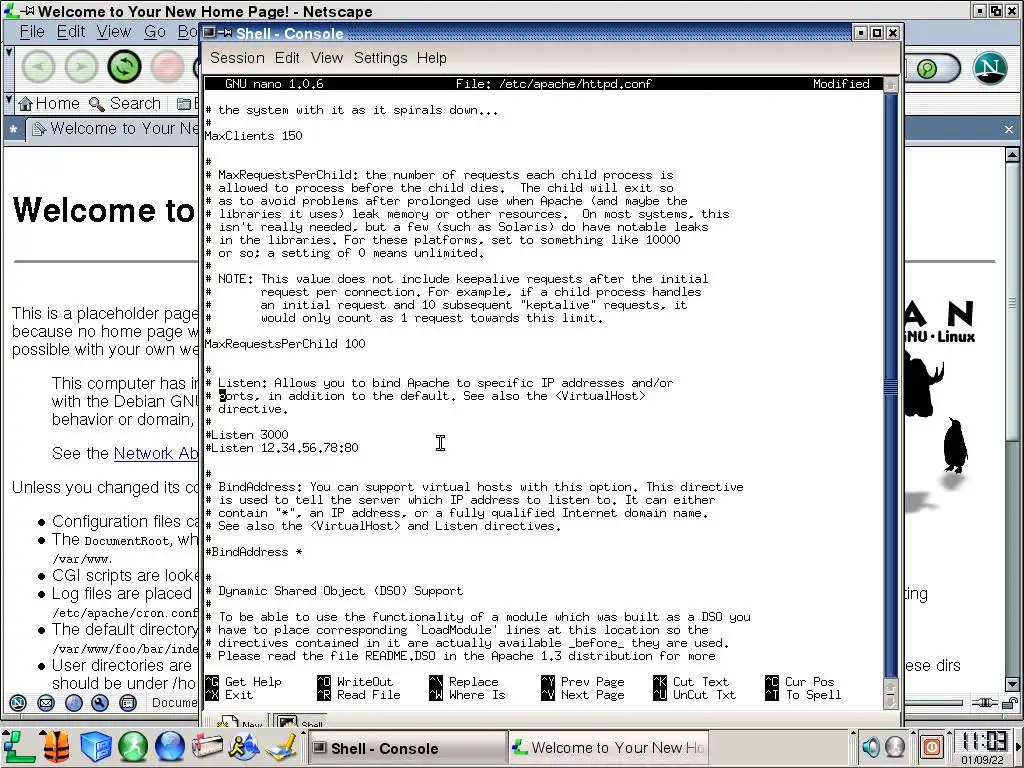Click Netscape's red Stop button
The width and height of the screenshot is (1024, 768).
(167, 67)
